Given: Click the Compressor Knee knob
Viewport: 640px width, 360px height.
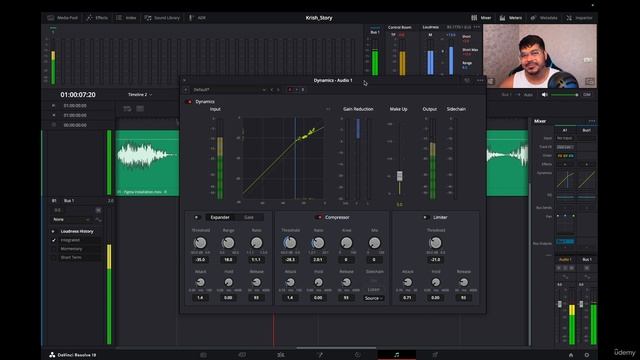Looking at the screenshot, I should [346, 243].
